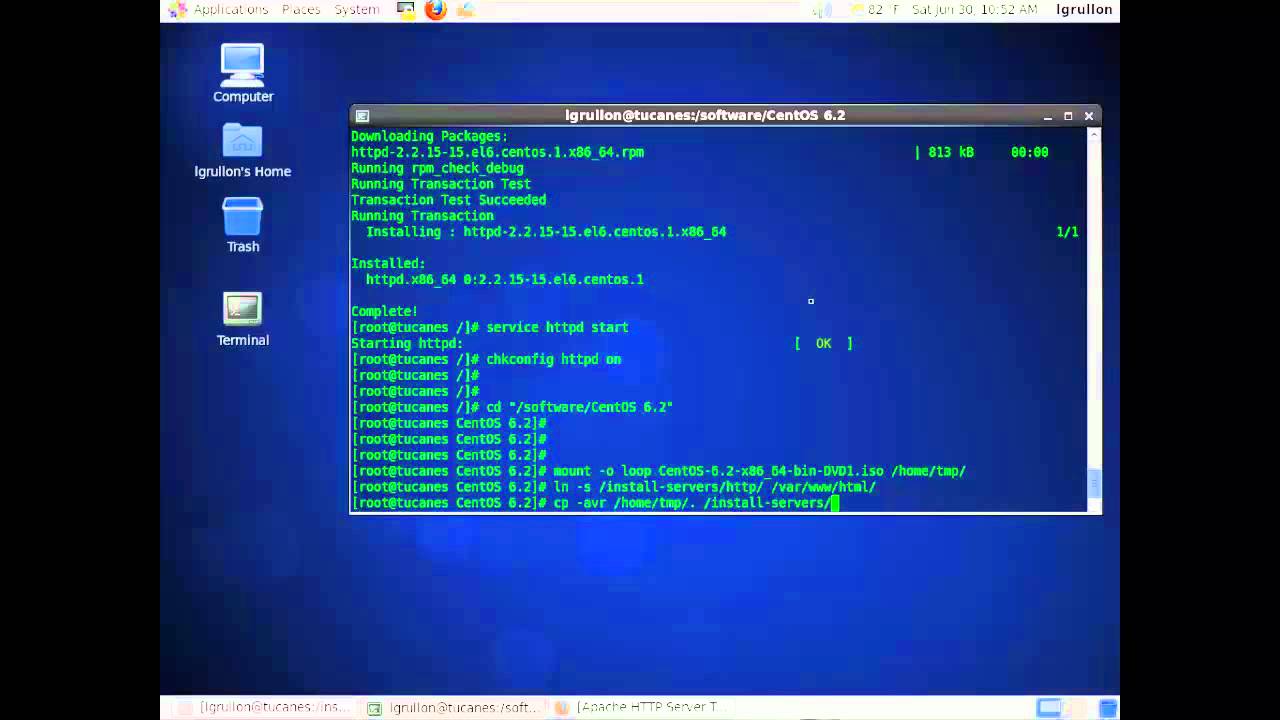
Task: Click the volume icon in top panel
Action: [x=823, y=10]
